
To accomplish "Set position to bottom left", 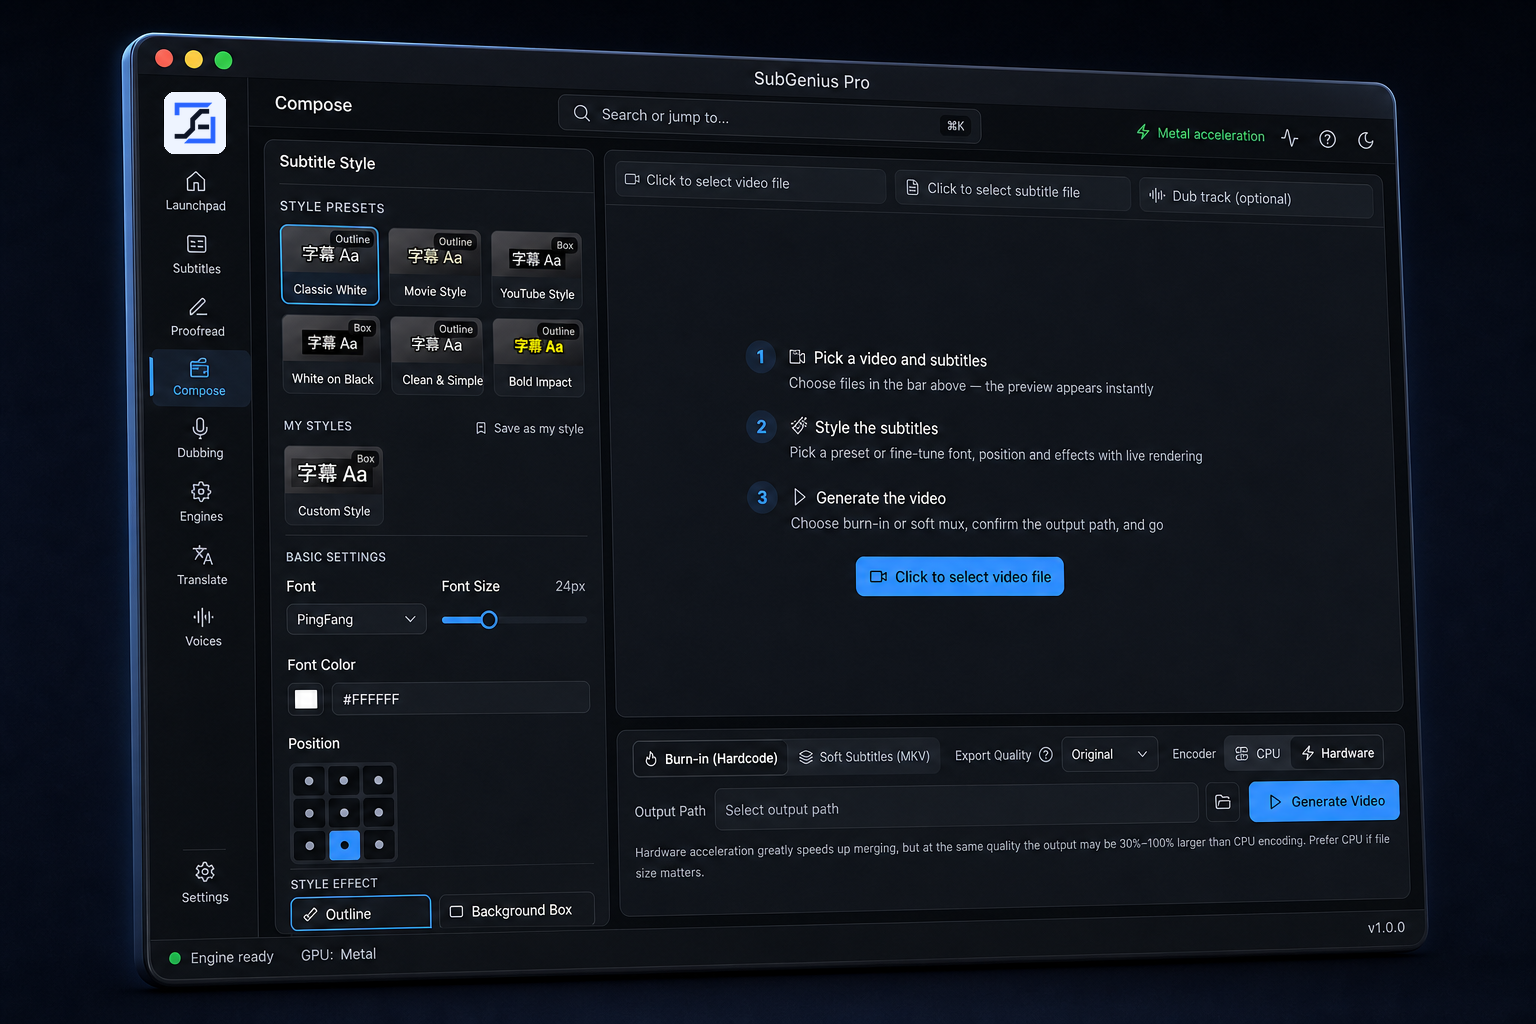I will [310, 846].
